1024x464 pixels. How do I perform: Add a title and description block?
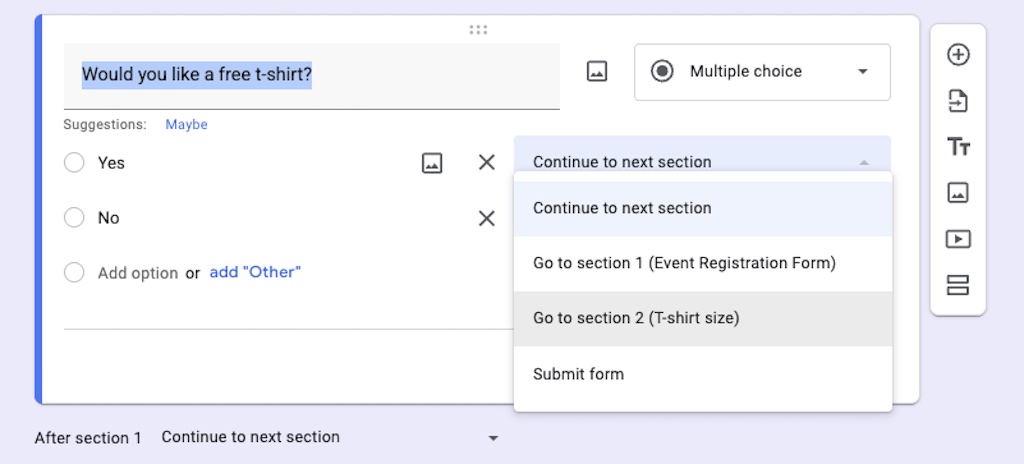(958, 147)
